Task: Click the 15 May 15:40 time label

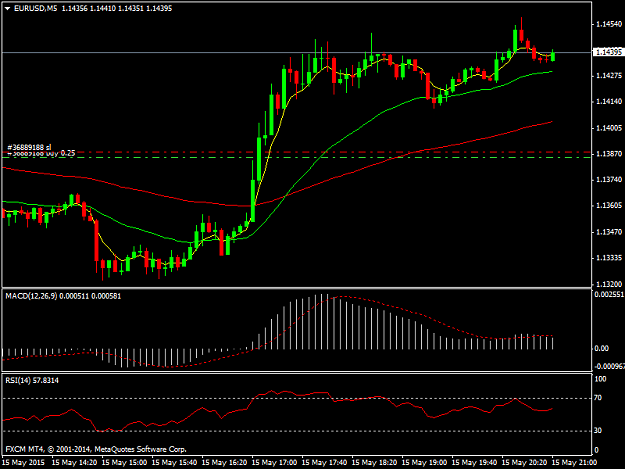Action: click(x=174, y=463)
